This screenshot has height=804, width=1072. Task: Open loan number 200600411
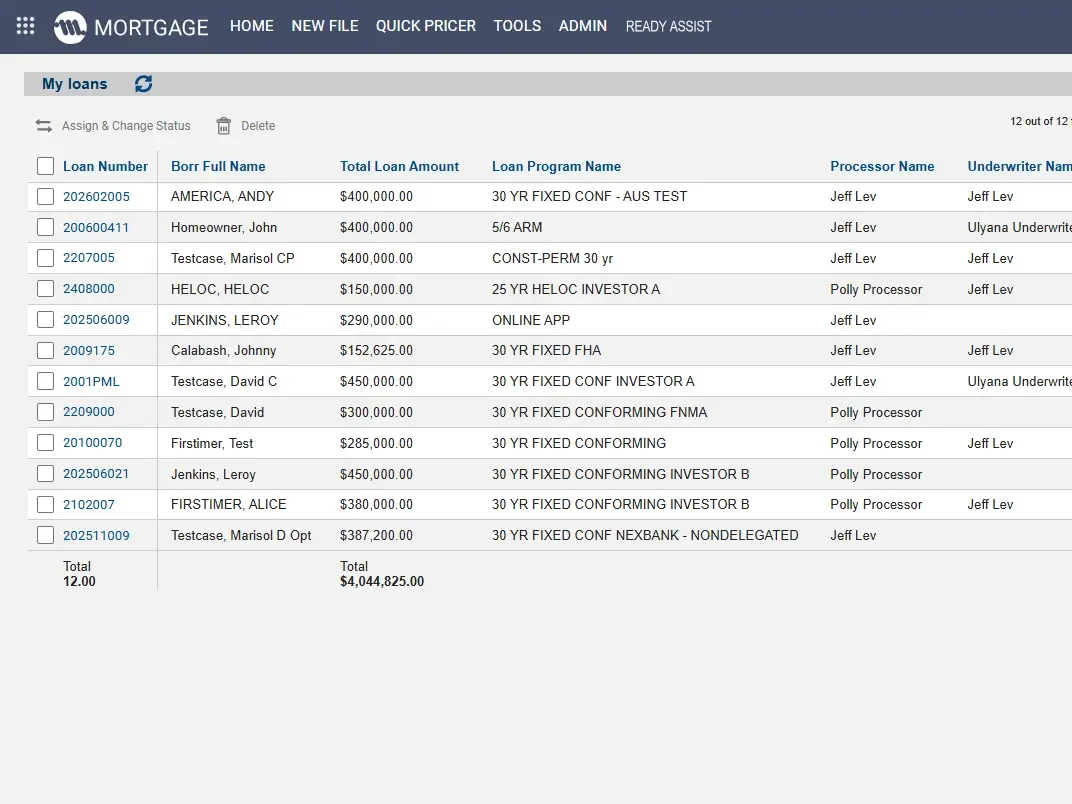pos(96,228)
